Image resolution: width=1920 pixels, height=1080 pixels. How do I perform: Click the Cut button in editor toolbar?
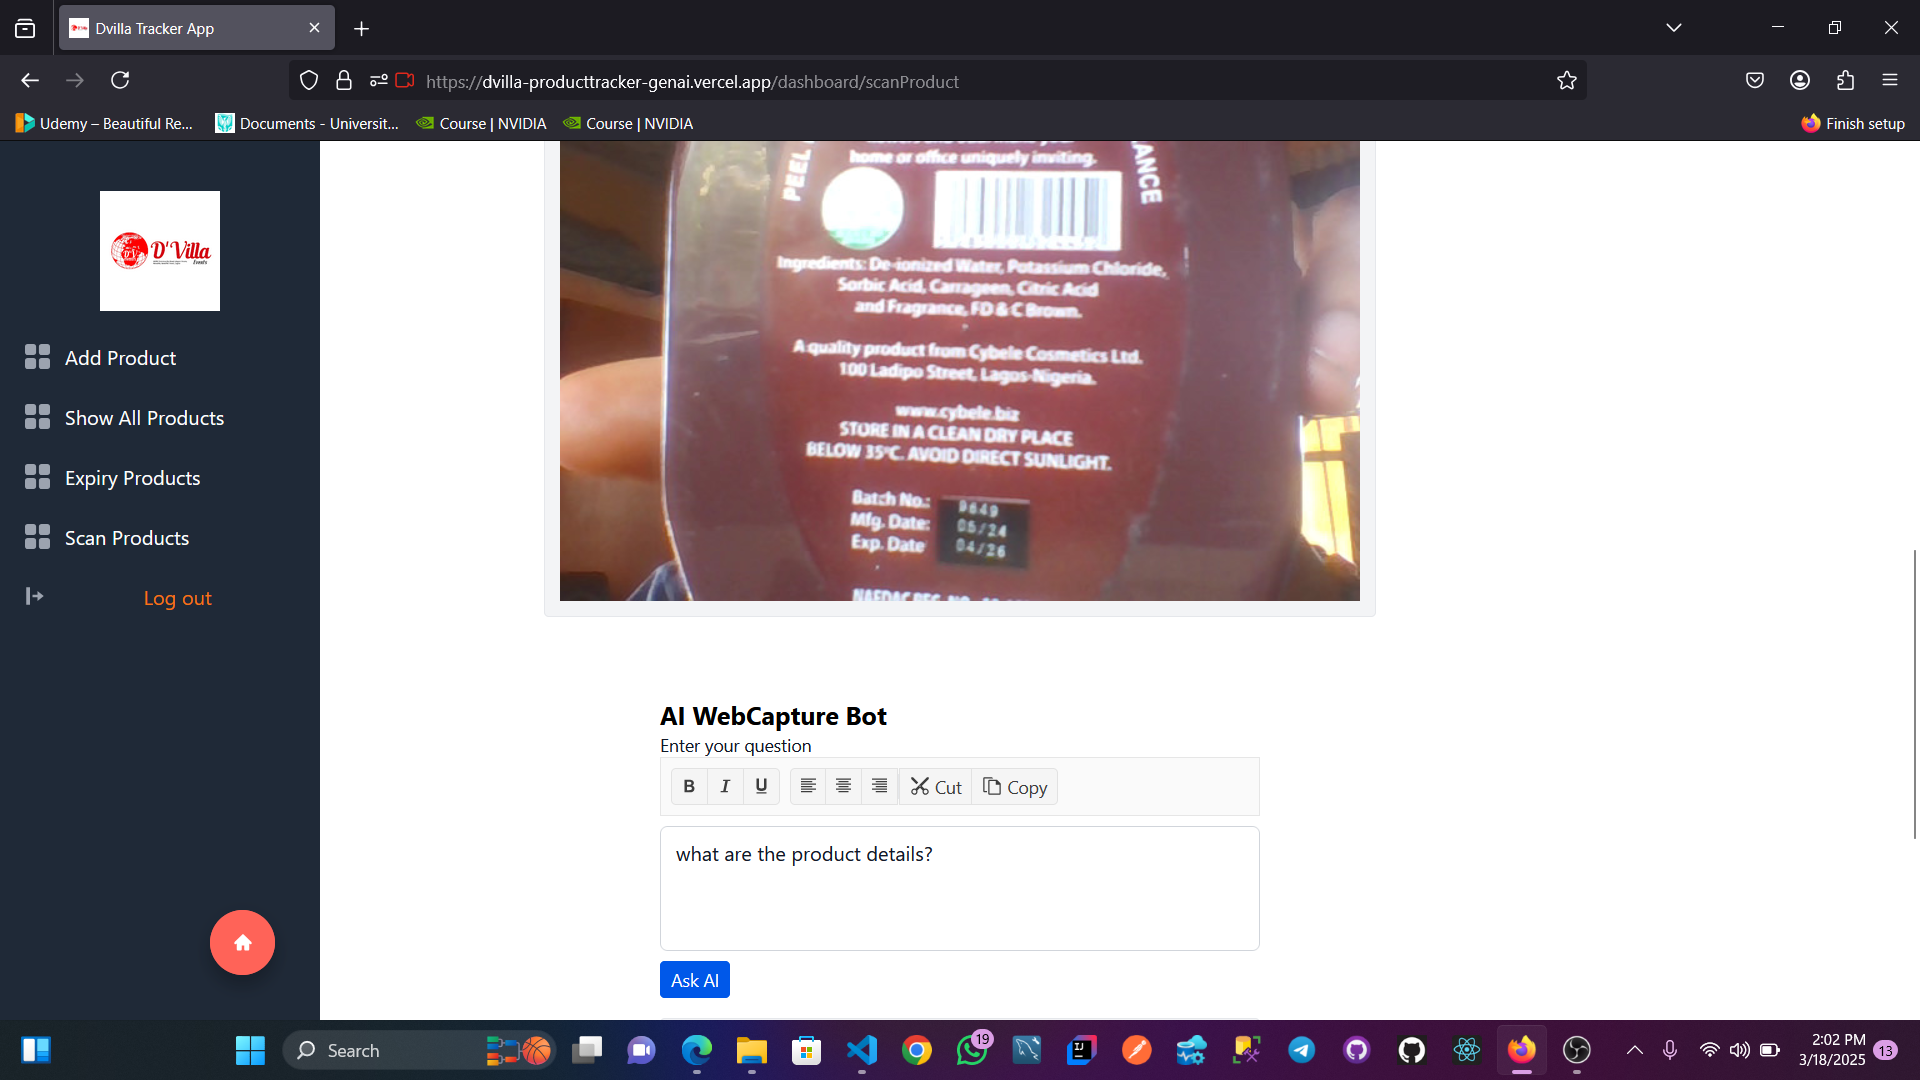pyautogui.click(x=936, y=787)
